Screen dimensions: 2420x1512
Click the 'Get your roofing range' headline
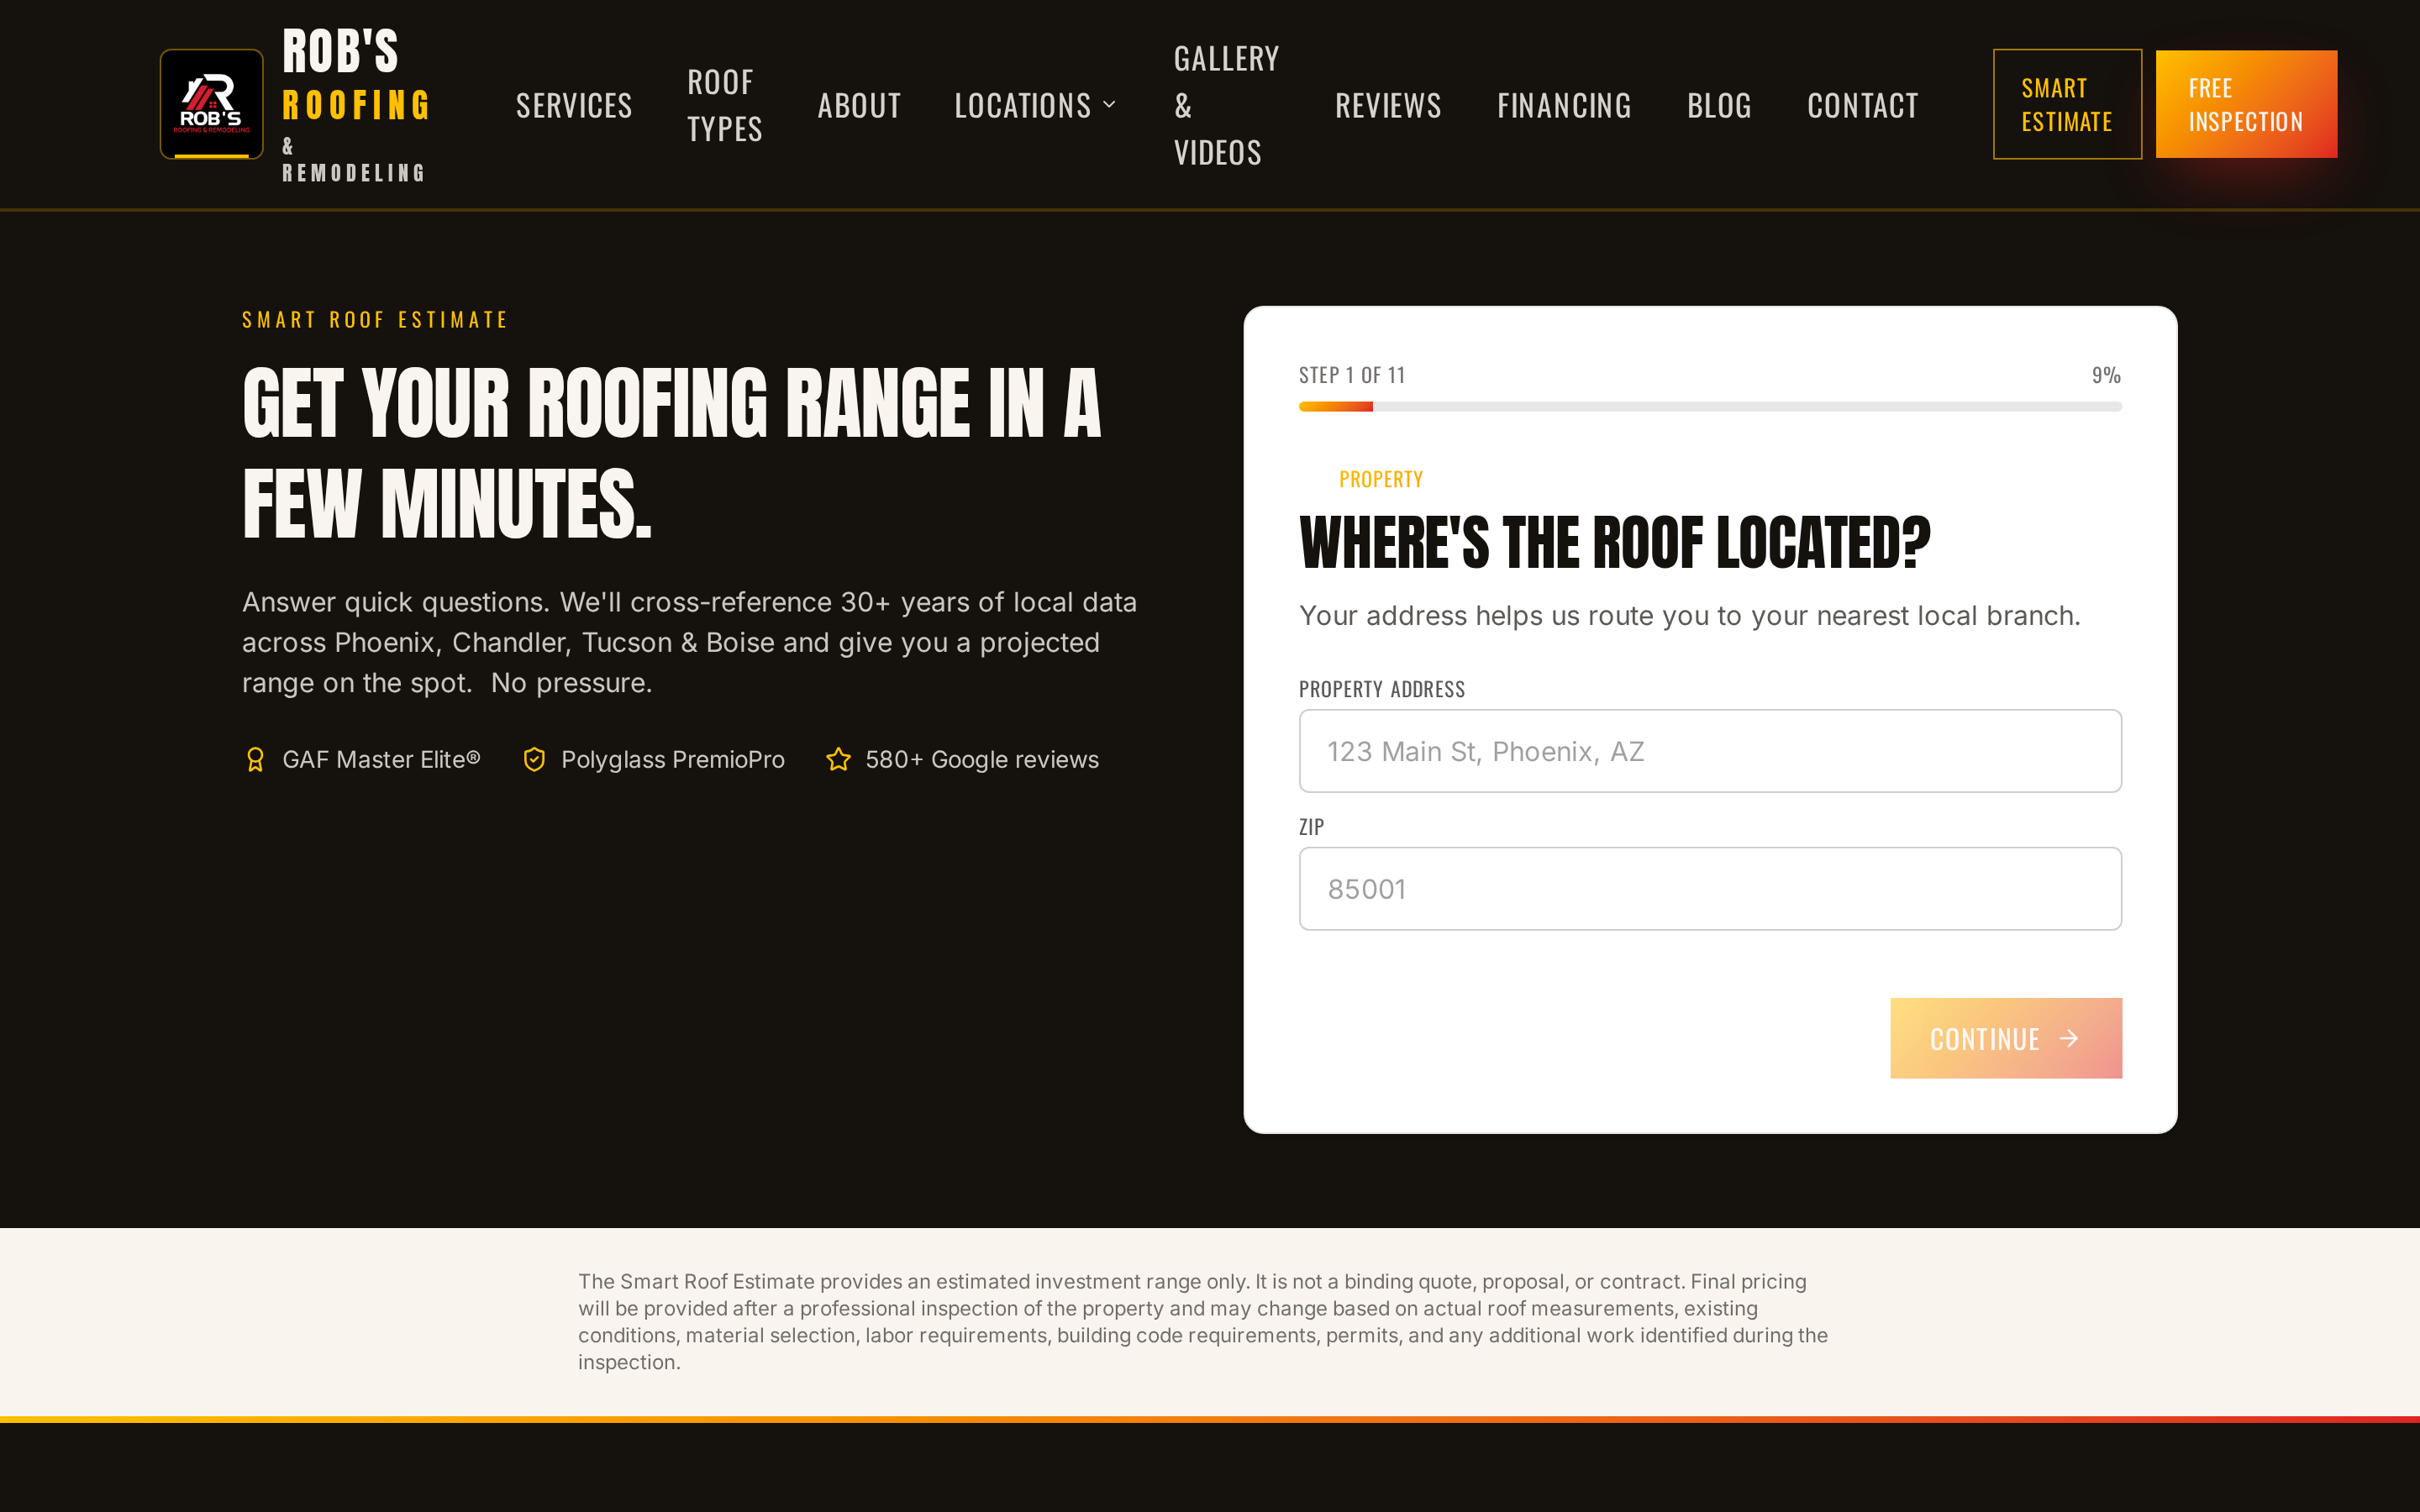(x=672, y=453)
